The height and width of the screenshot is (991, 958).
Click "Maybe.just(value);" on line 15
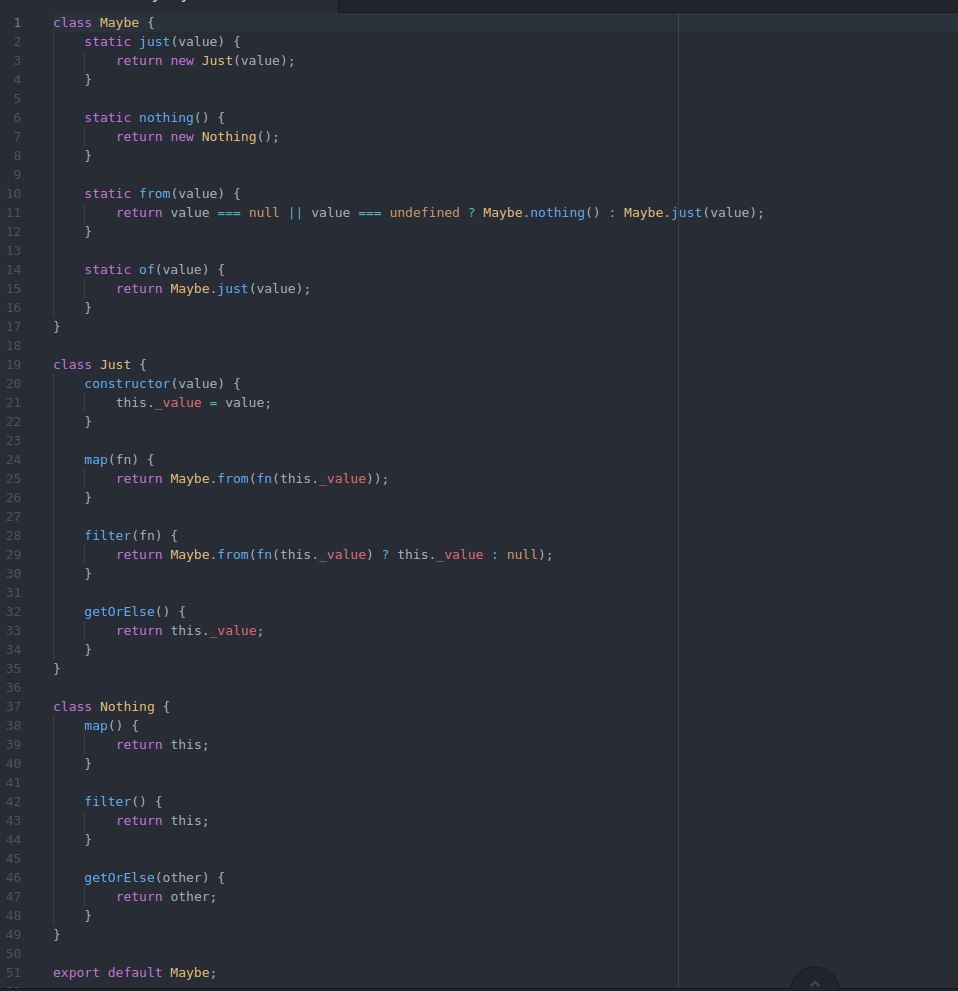click(240, 288)
